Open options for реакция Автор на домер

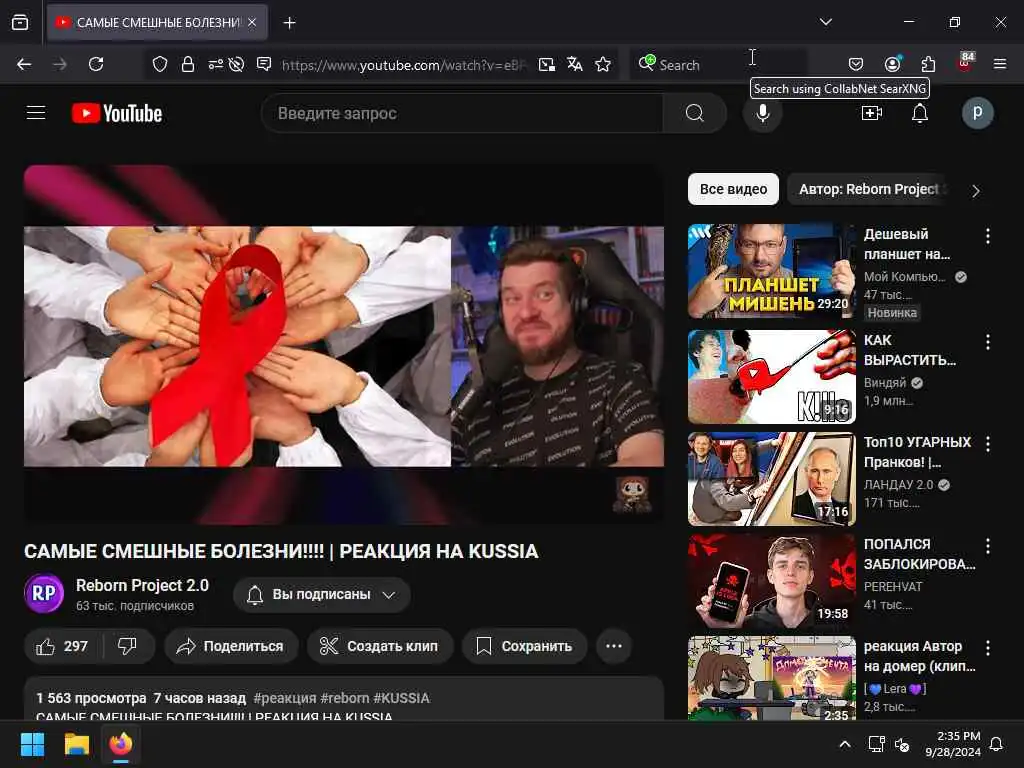click(987, 648)
